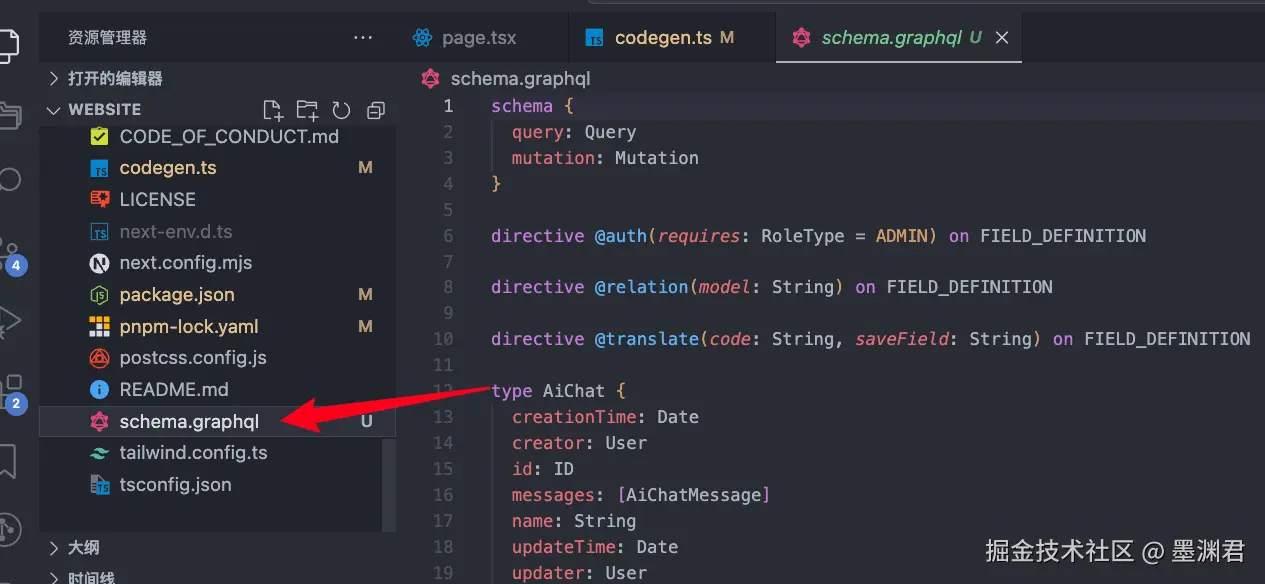Open Extensions view with badge 2

click(x=10, y=394)
